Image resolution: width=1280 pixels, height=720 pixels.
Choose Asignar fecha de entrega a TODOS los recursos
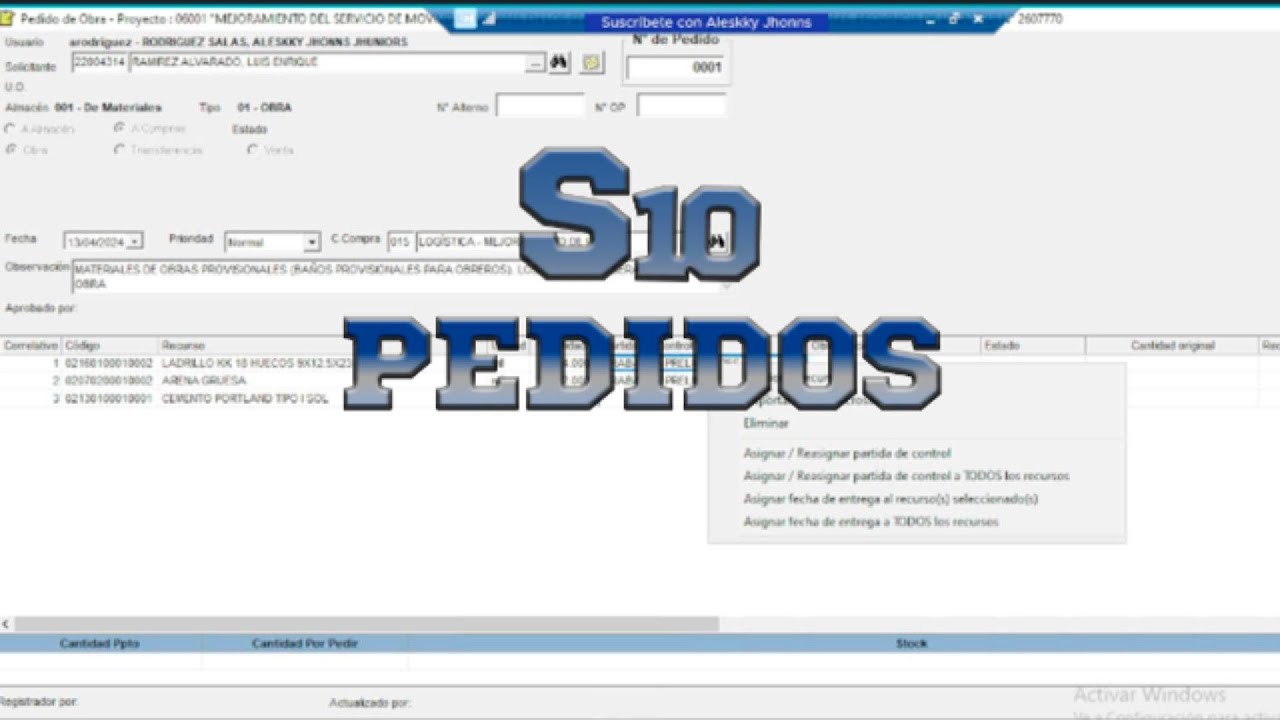click(871, 522)
